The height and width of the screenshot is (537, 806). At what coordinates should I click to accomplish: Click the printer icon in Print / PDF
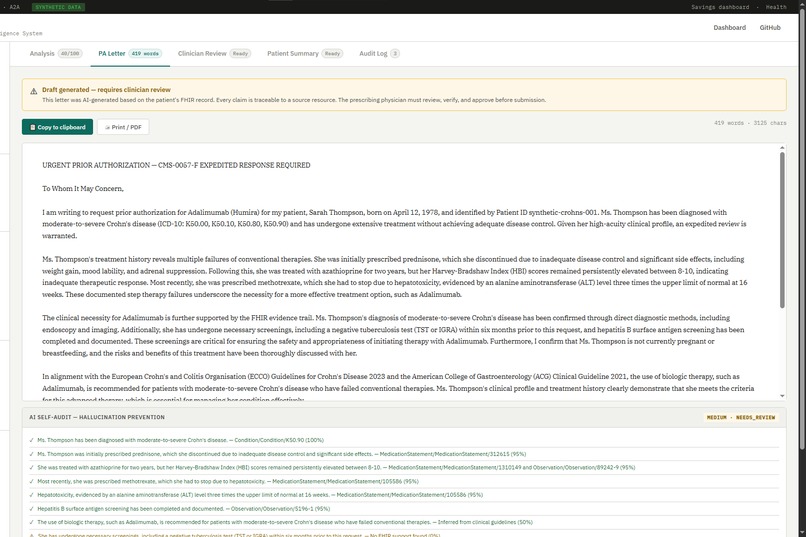[107, 127]
